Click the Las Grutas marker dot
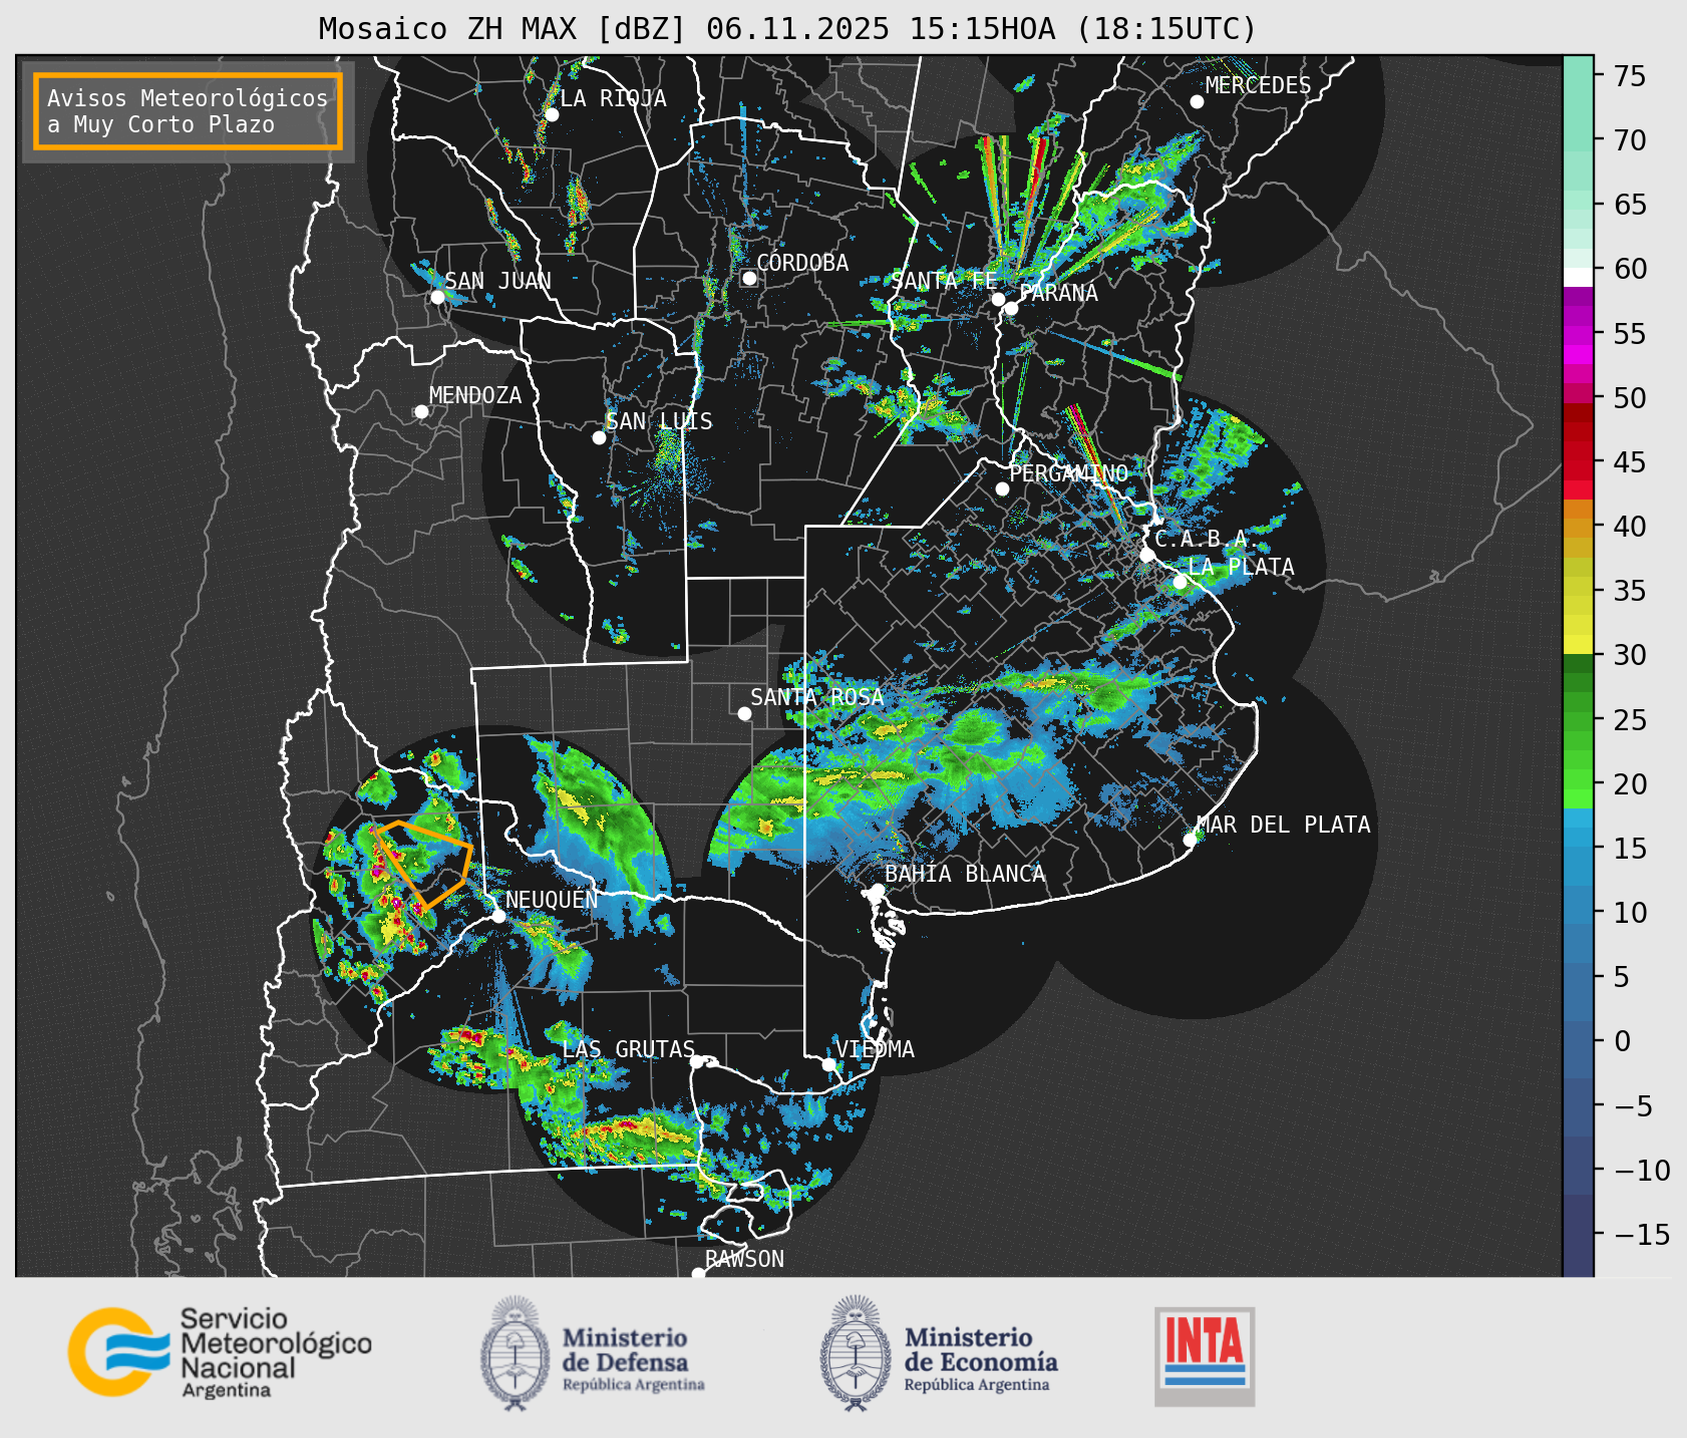The image size is (1687, 1438). coord(697,1061)
